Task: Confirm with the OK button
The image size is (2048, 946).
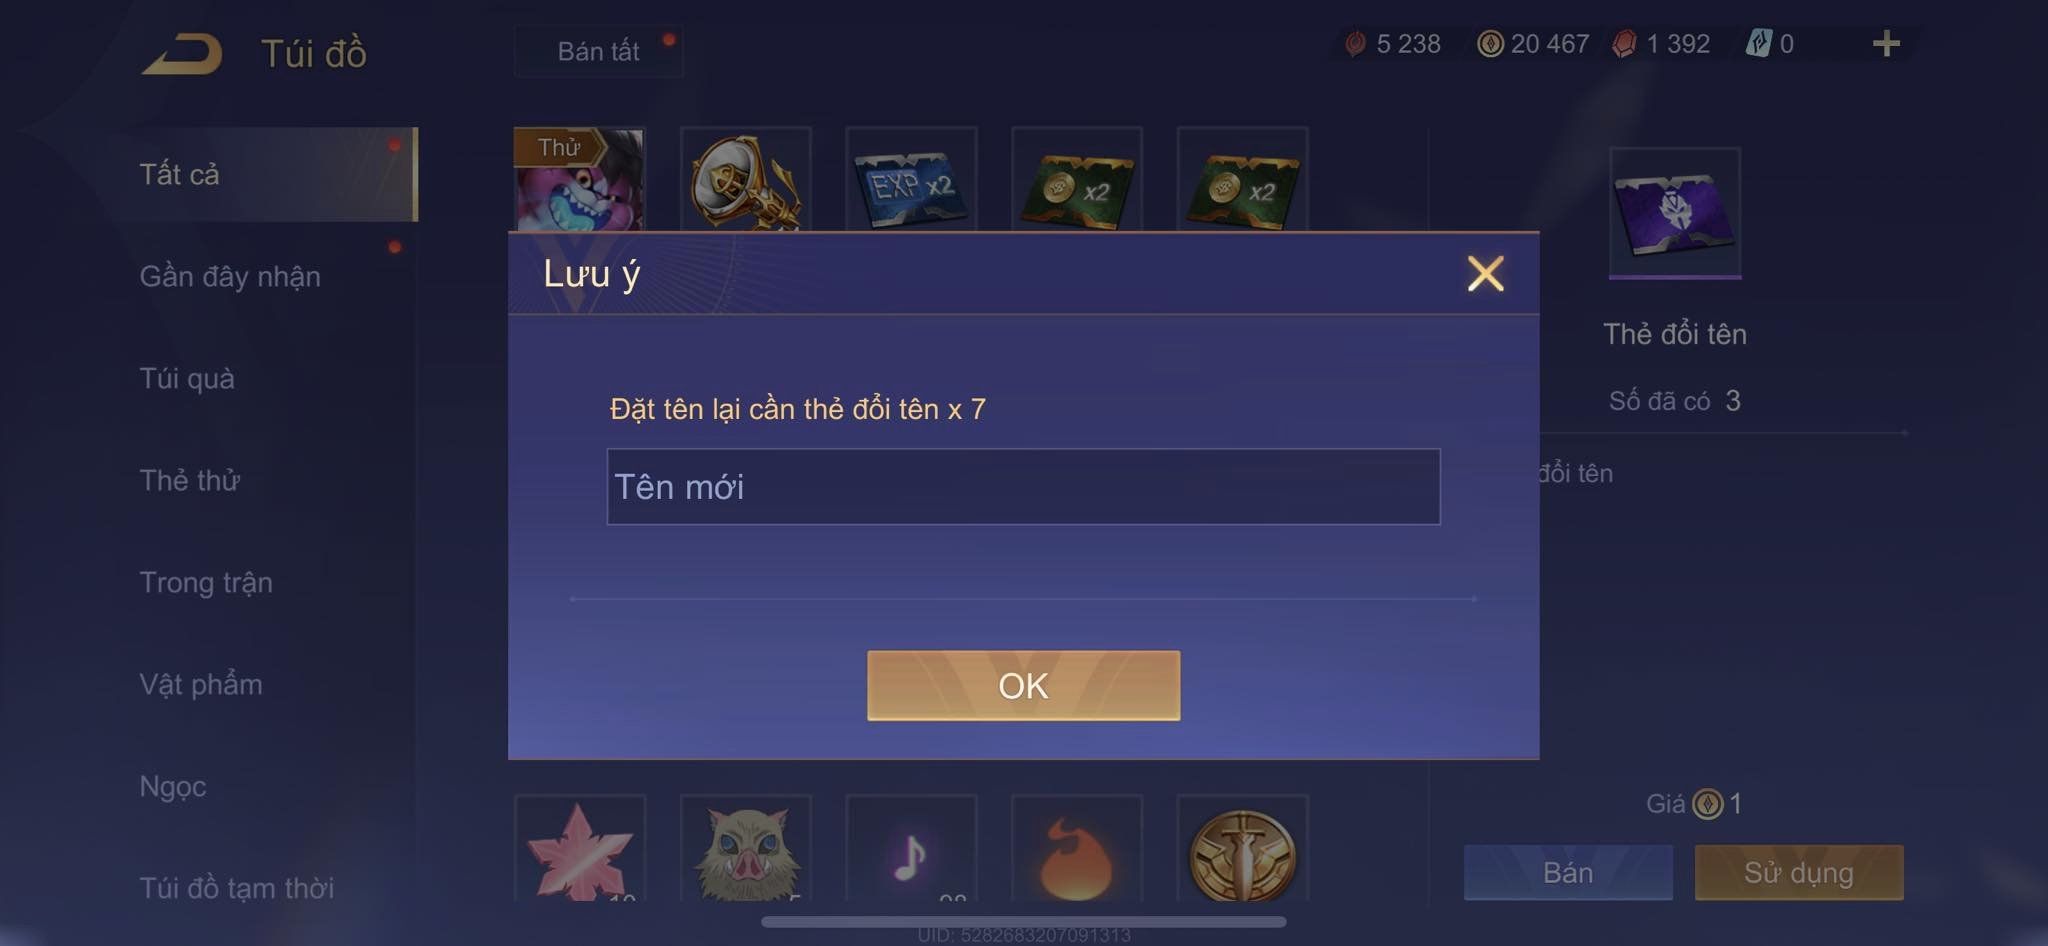Action: point(1023,686)
